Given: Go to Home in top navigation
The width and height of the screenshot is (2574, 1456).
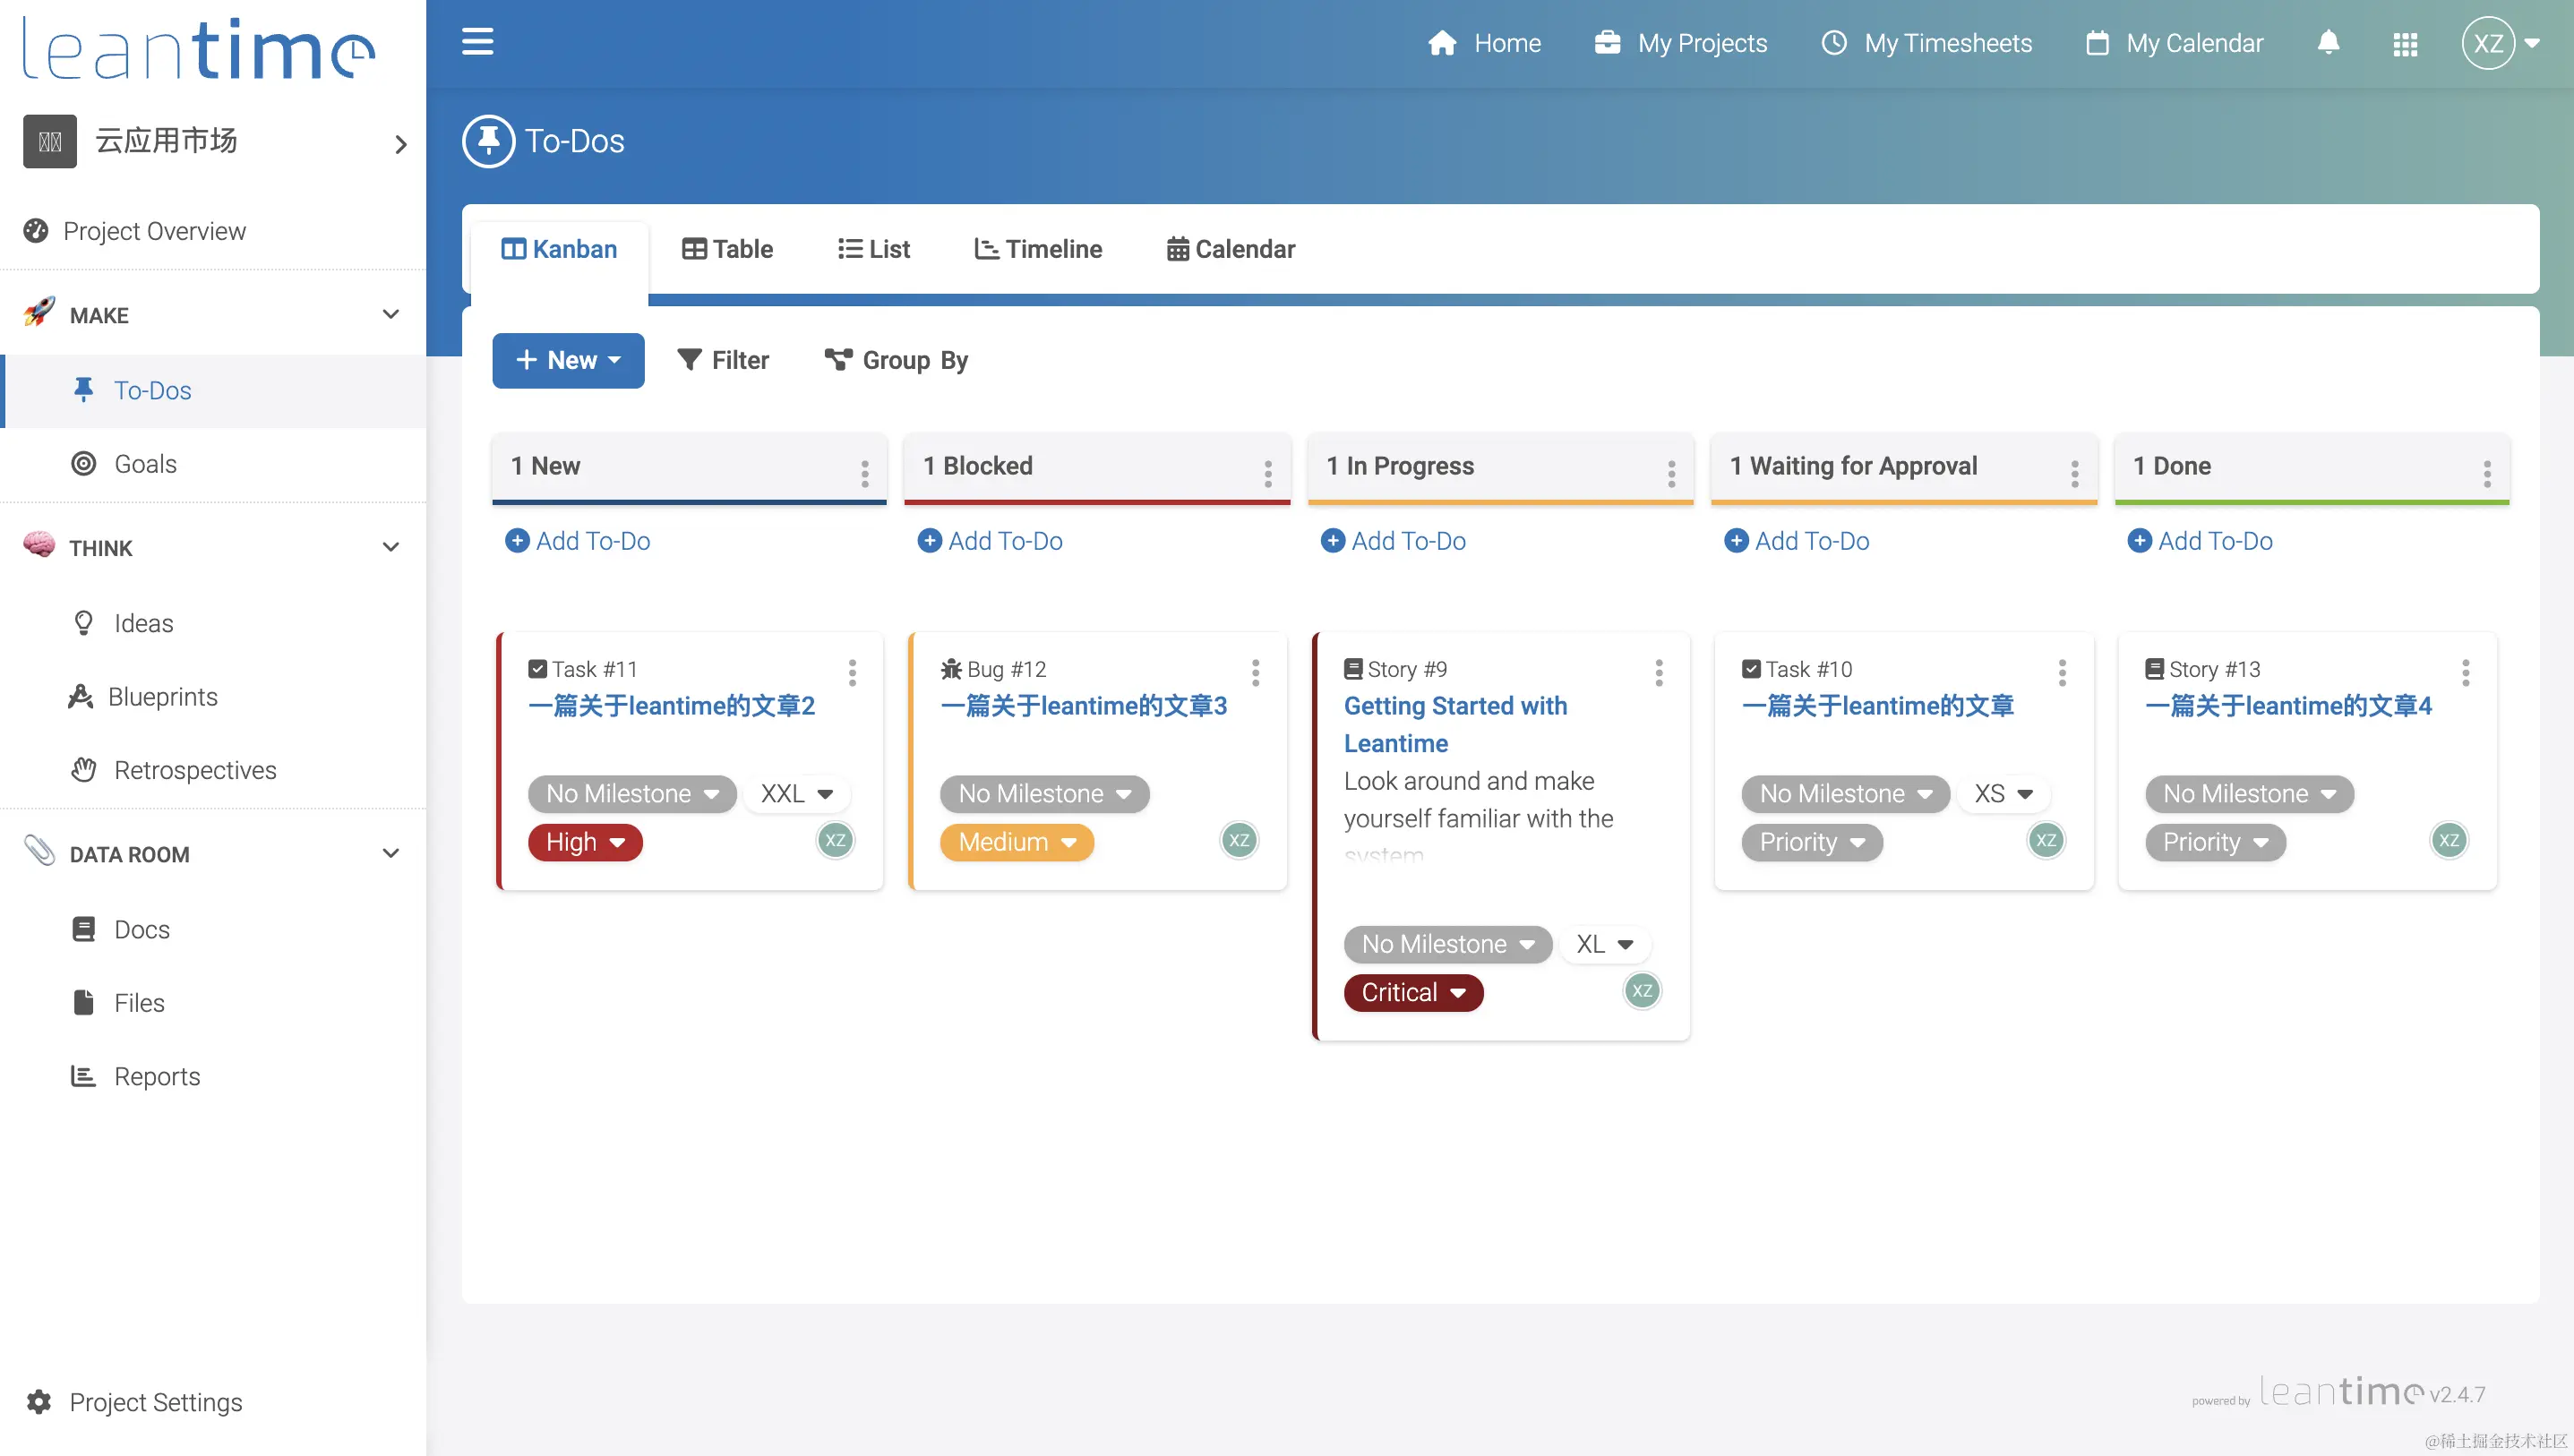Looking at the screenshot, I should 1484,43.
